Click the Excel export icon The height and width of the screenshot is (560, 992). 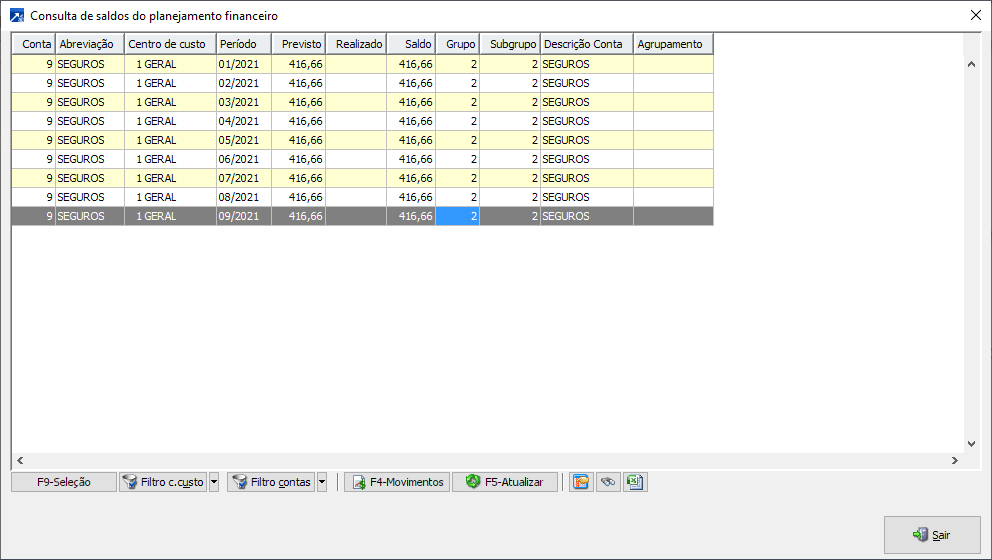[634, 482]
